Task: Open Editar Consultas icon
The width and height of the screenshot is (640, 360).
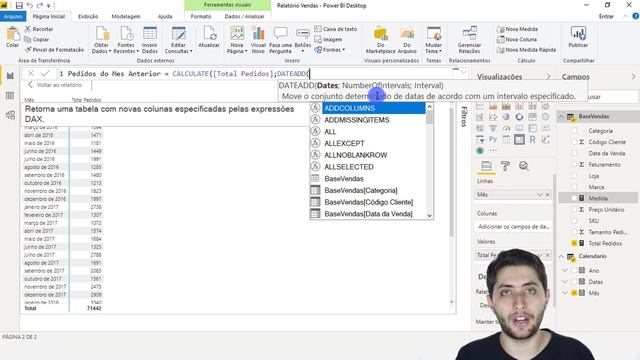Action: point(178,34)
